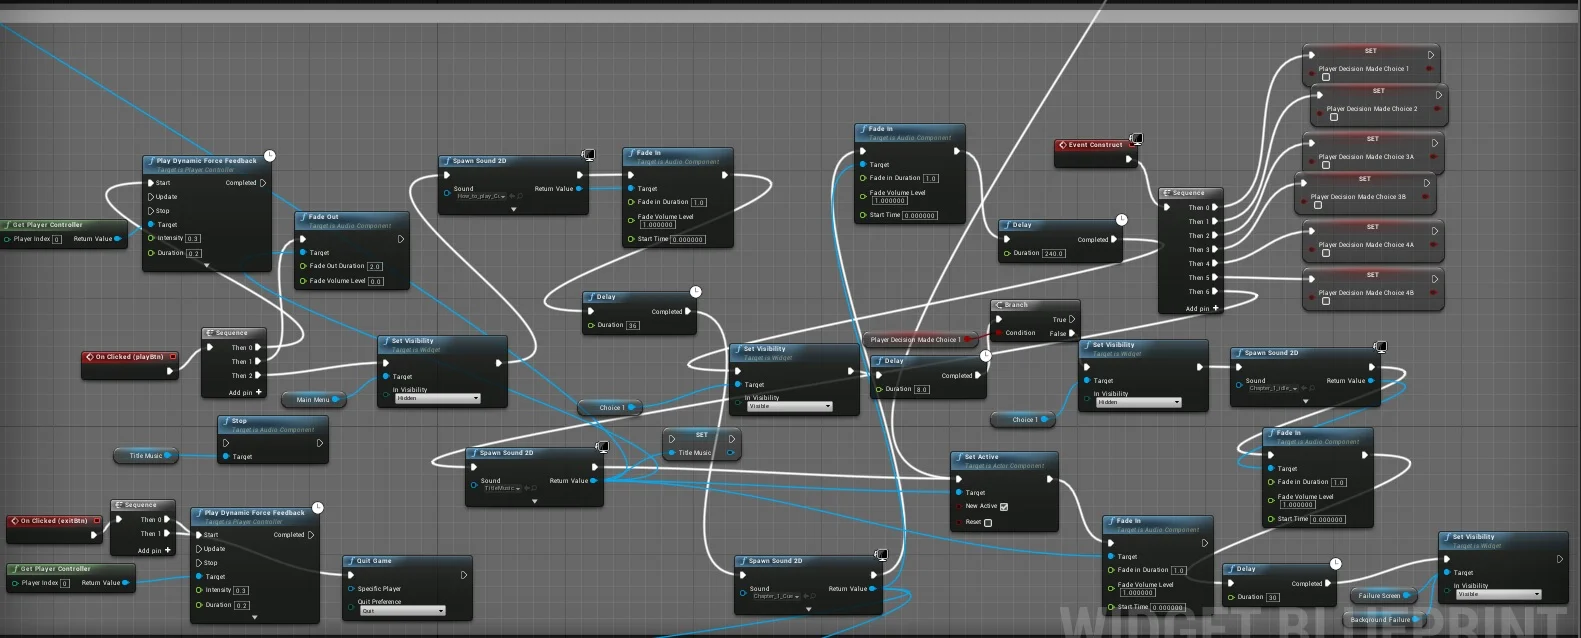Open the Quit Preference dropdown on the Quit Game node
Screen dimensions: 1581x638
click(x=403, y=610)
